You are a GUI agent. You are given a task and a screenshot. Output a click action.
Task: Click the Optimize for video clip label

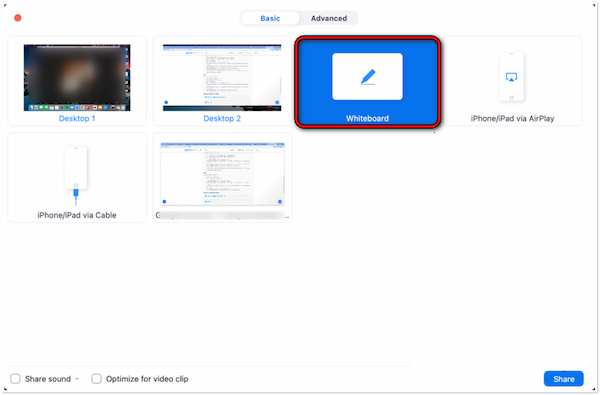pos(147,379)
